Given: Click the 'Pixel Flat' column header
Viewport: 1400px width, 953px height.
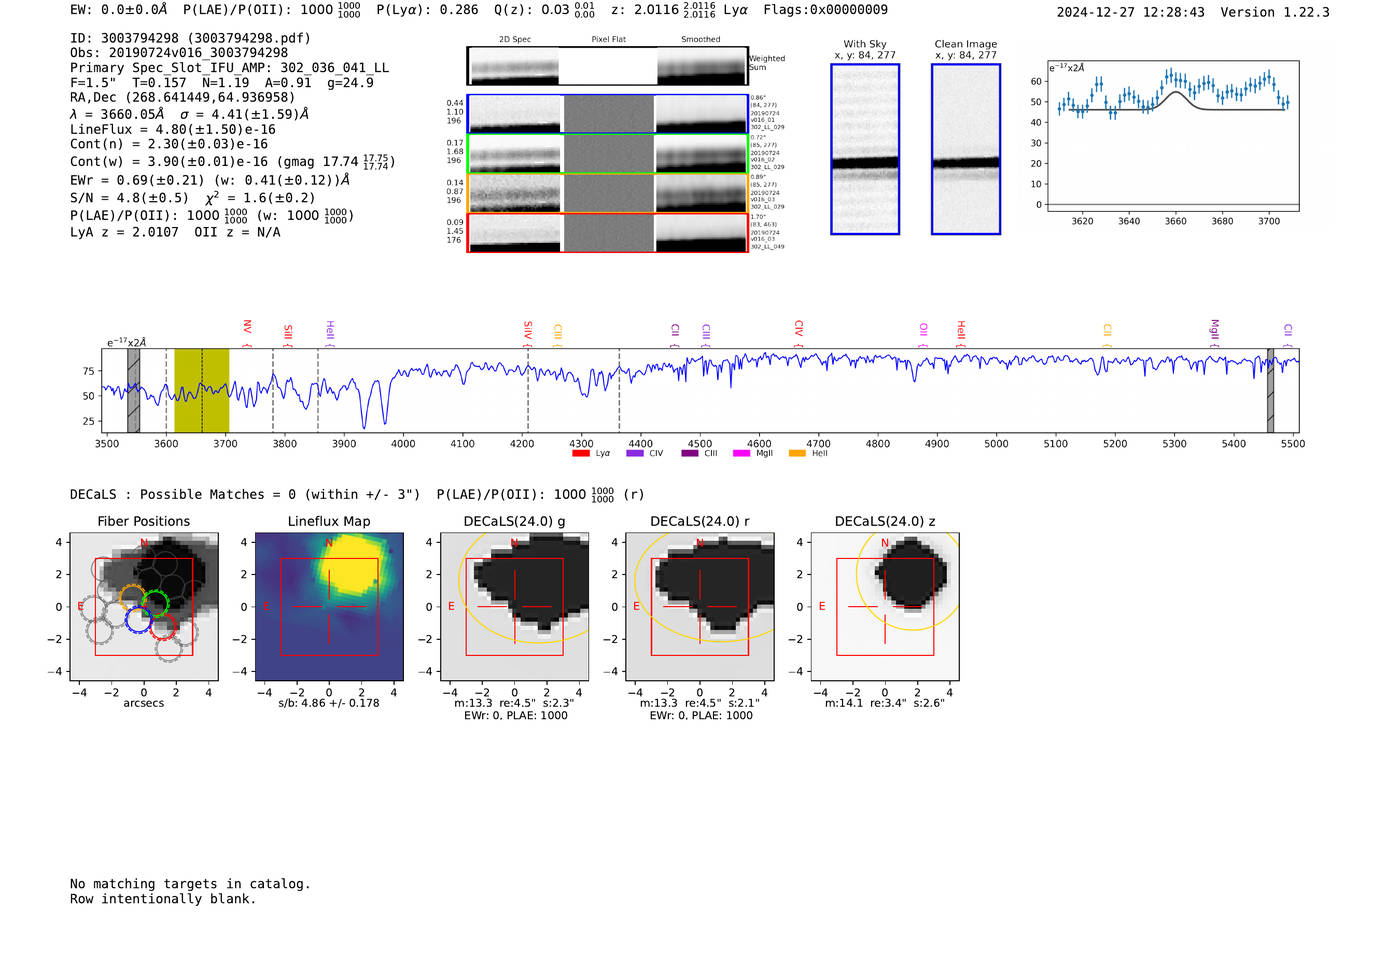Looking at the screenshot, I should pos(608,40).
